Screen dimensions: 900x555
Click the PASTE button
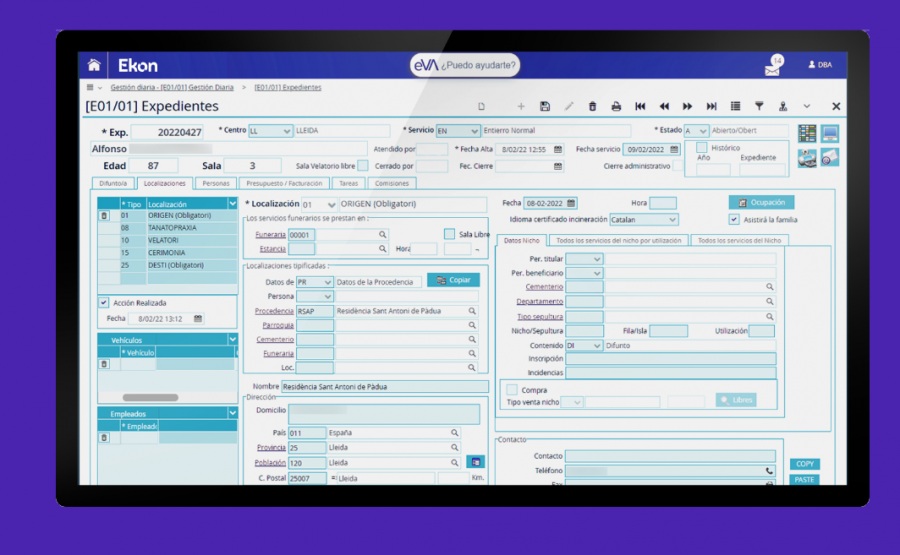tap(805, 480)
